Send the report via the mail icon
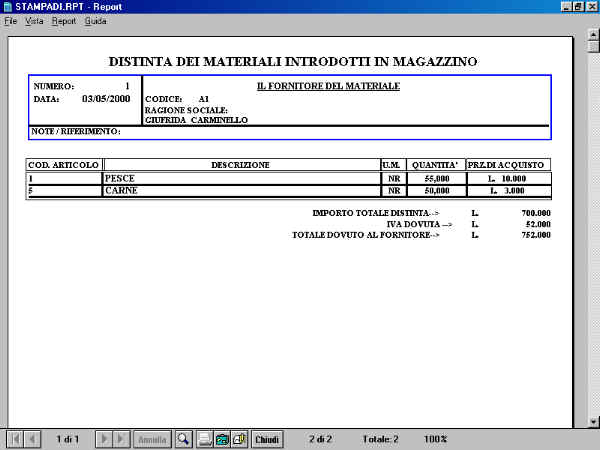Screen dimensions: 600x450 (240, 439)
